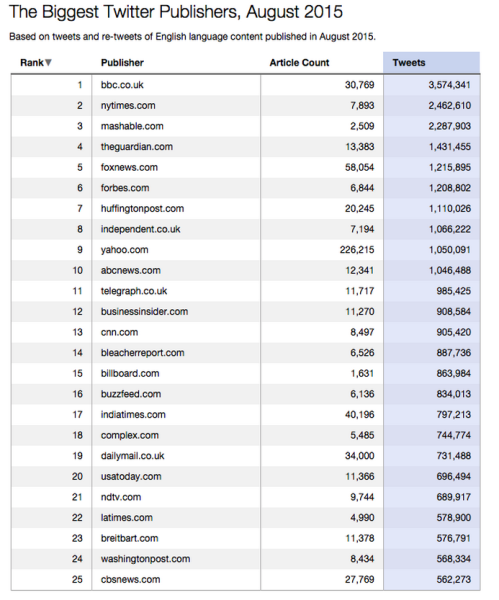Open bleacherreport.com entry
499x600 pixels.
click(142, 353)
